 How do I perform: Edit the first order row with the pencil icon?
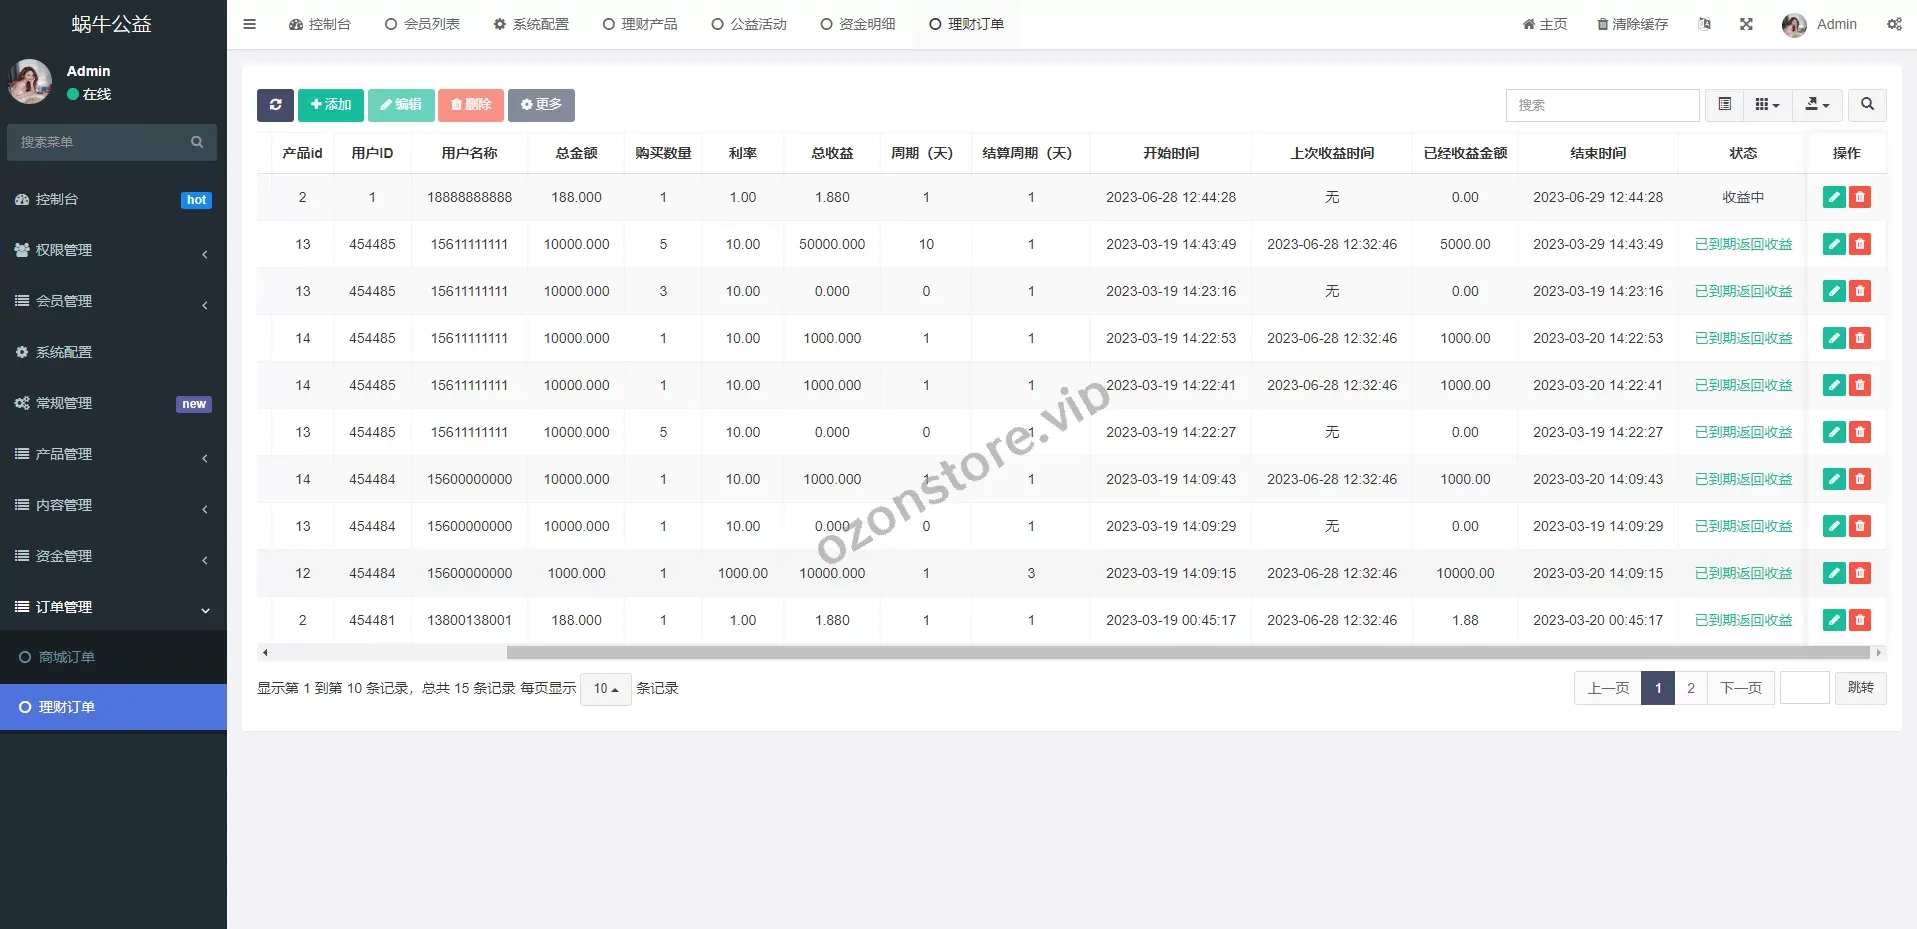(1833, 197)
